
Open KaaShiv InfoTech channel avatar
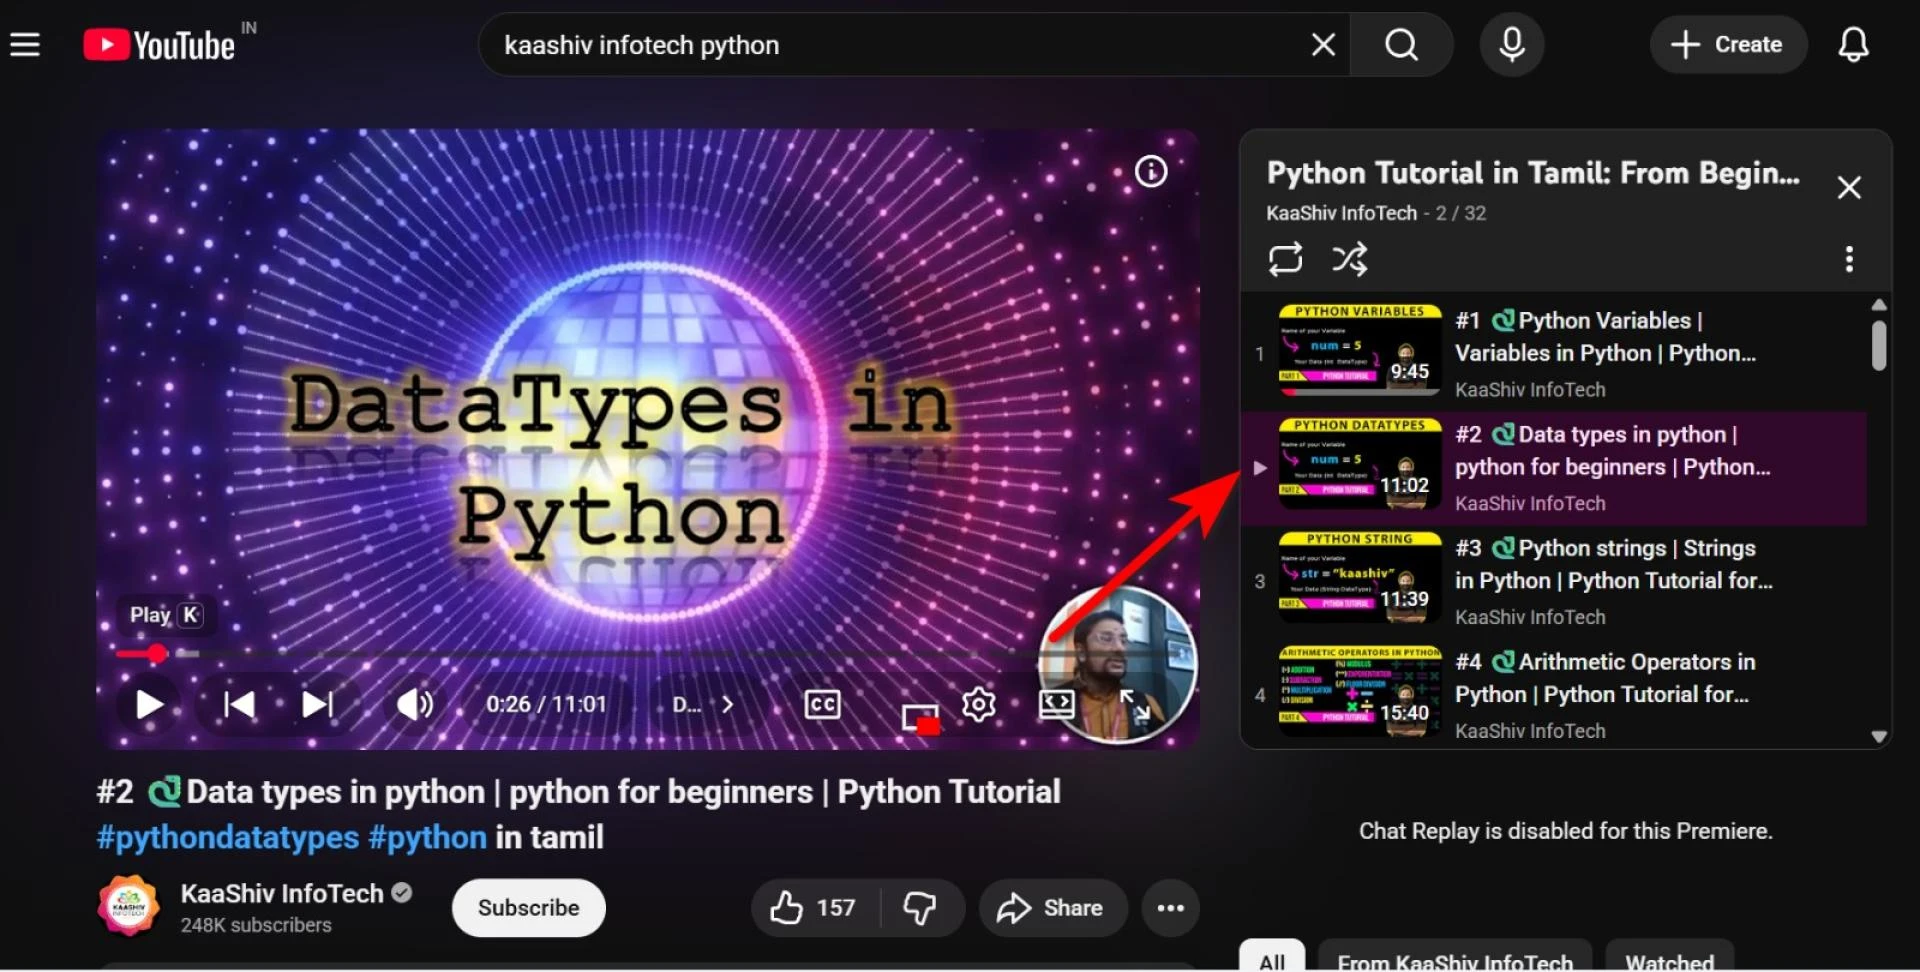pyautogui.click(x=129, y=906)
